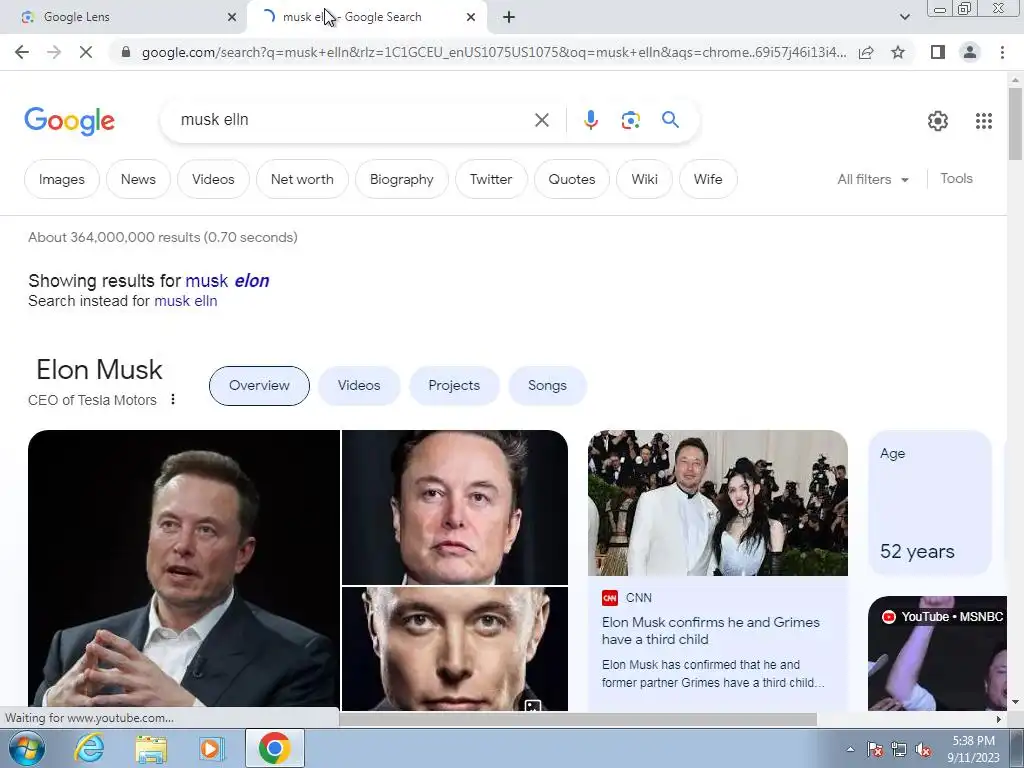Open Chrome side panel

click(x=938, y=52)
